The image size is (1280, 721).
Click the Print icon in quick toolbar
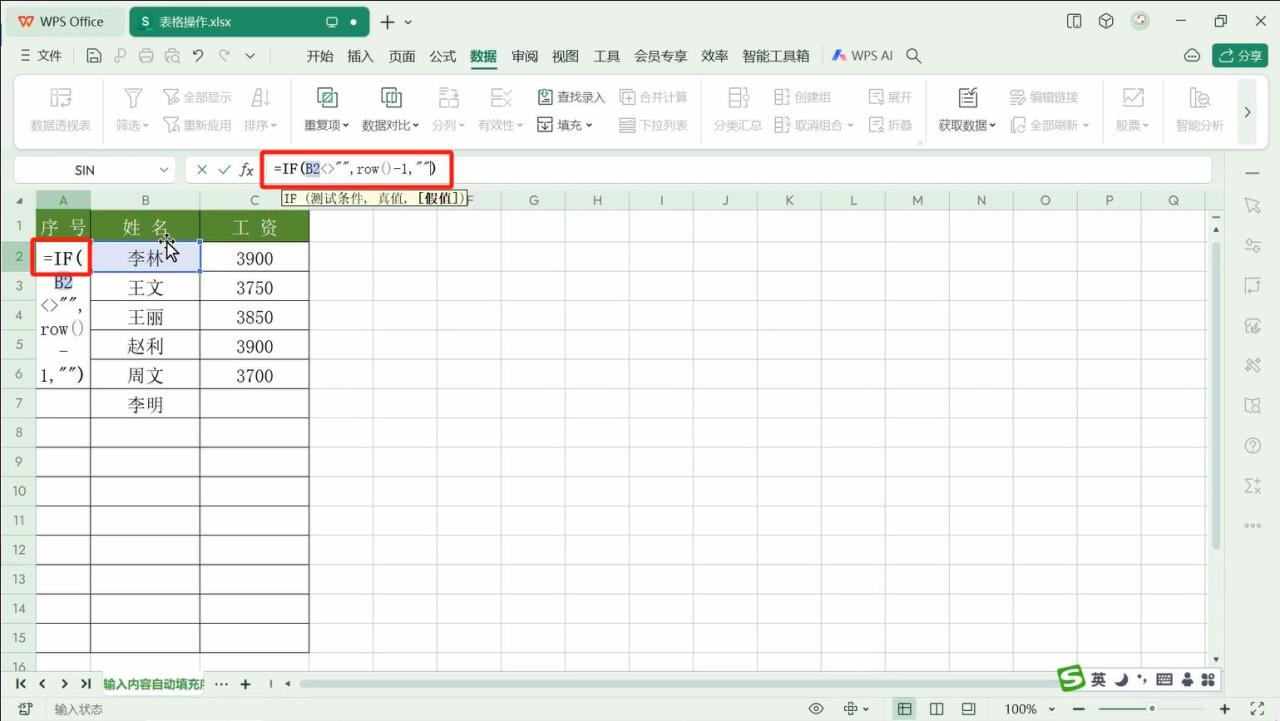tap(147, 56)
